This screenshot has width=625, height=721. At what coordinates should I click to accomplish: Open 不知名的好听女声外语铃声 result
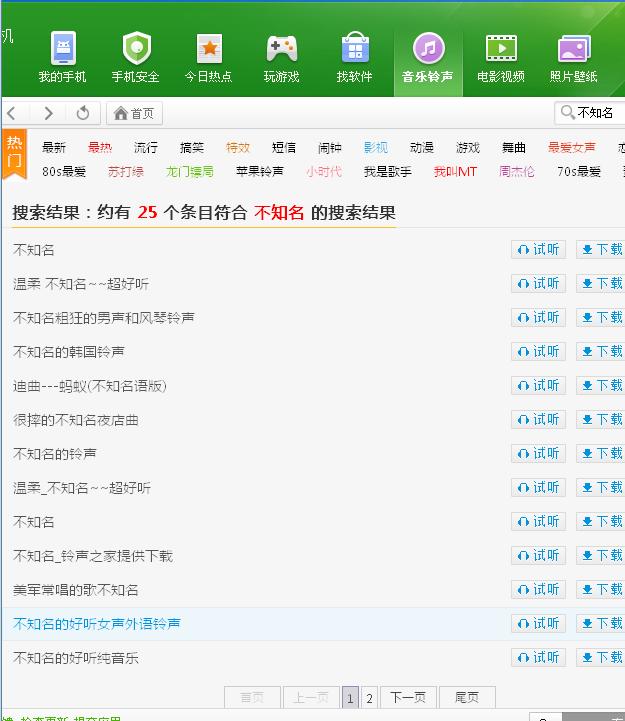pos(97,624)
